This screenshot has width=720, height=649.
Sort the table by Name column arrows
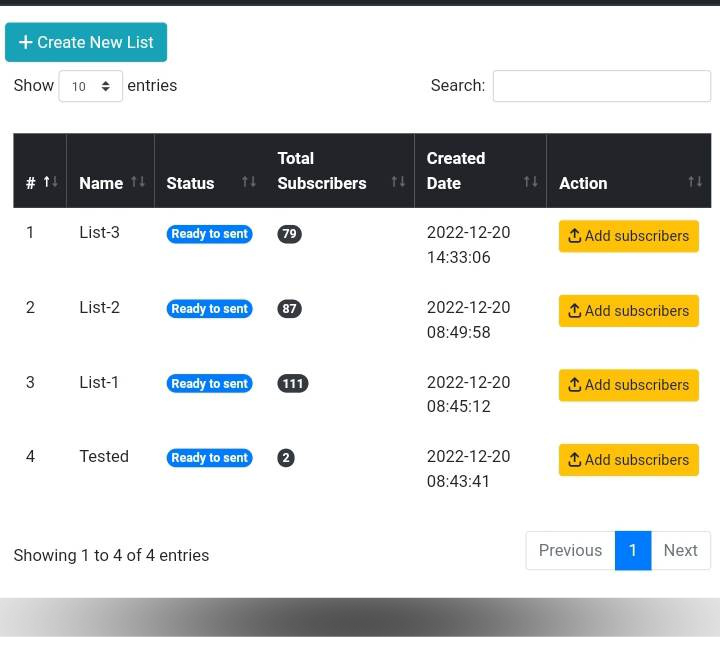point(138,182)
